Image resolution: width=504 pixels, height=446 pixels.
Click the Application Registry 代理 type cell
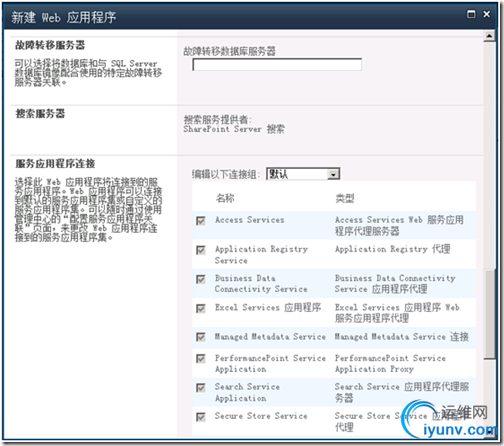393,249
